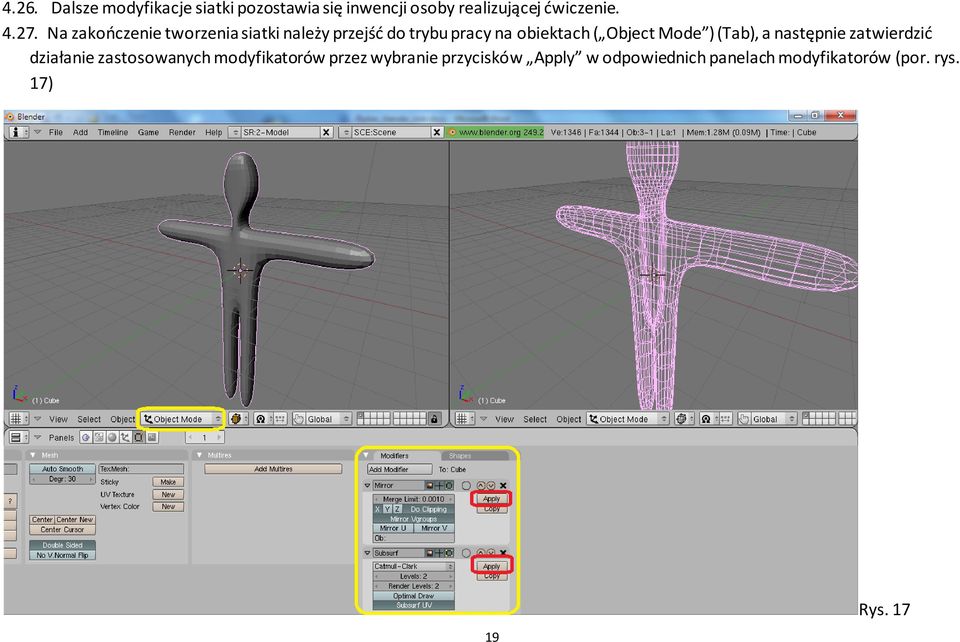
Task: Open the Timeline menu
Action: tap(113, 132)
